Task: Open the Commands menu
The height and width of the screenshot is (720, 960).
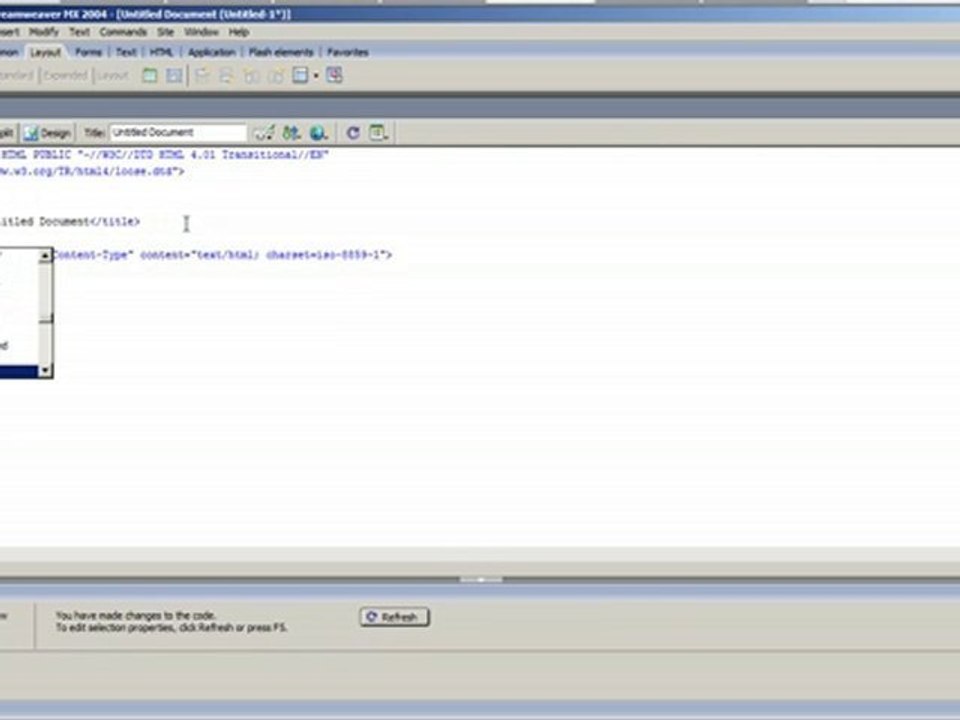Action: pyautogui.click(x=123, y=32)
